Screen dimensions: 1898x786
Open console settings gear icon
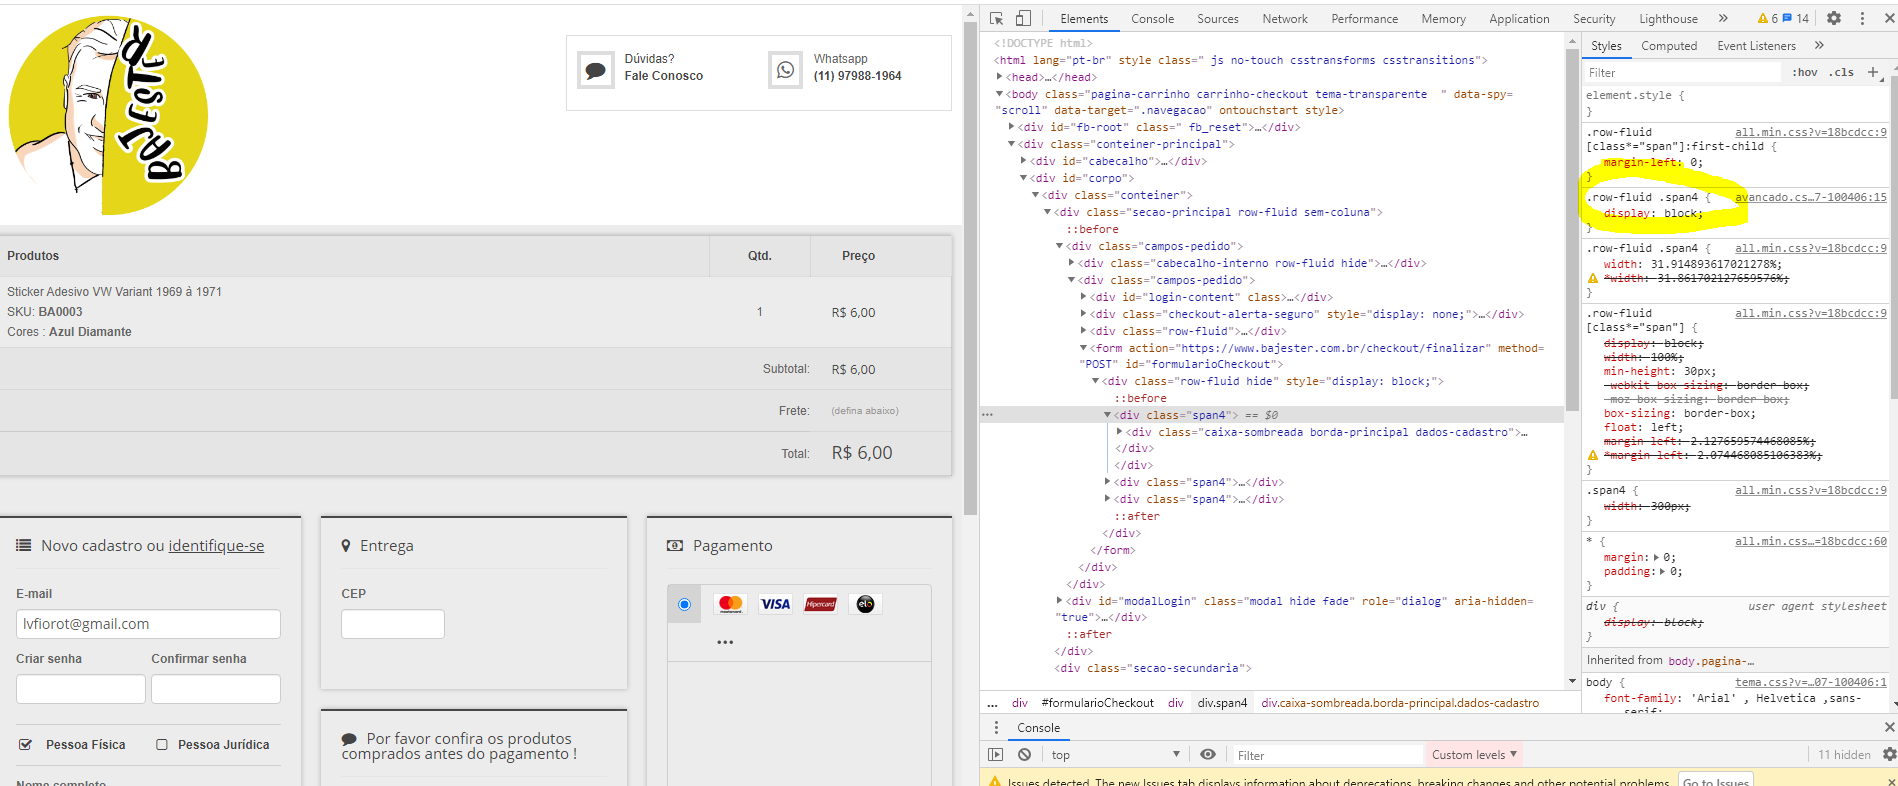(x=1889, y=754)
